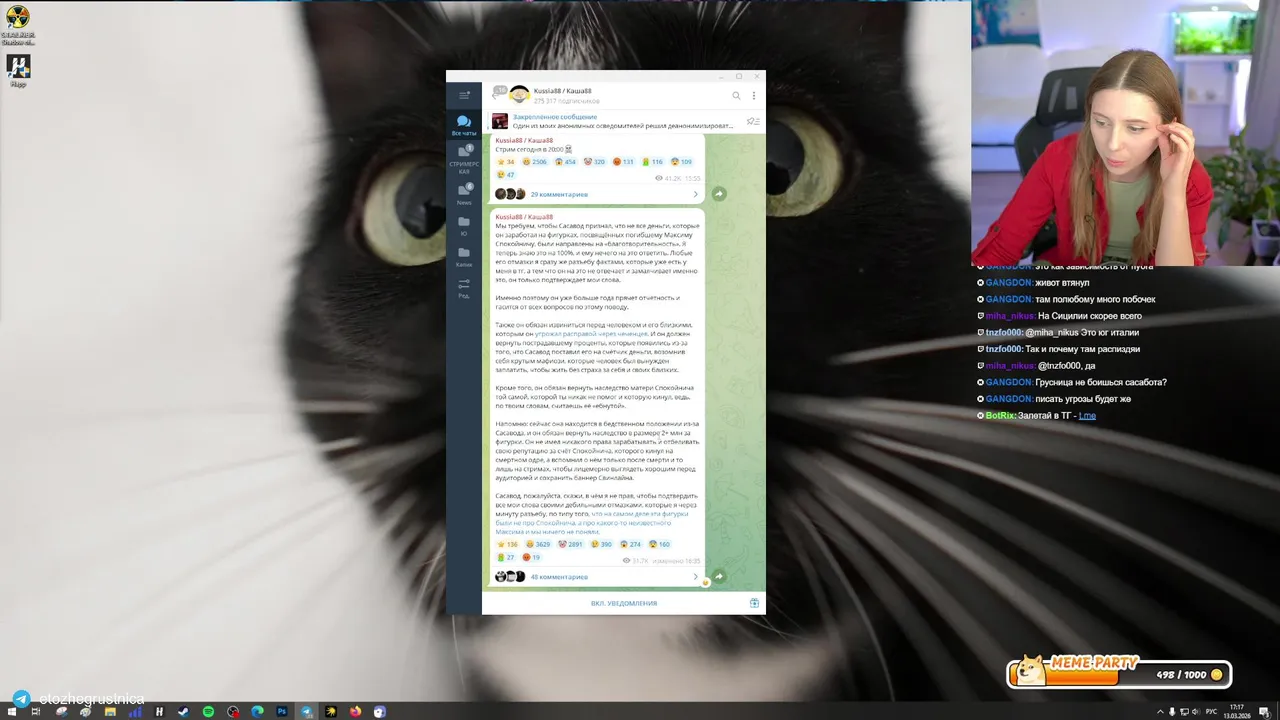Screen dimensions: 1280x720
Task: Show hidden system tray icons
Action: point(1159,712)
